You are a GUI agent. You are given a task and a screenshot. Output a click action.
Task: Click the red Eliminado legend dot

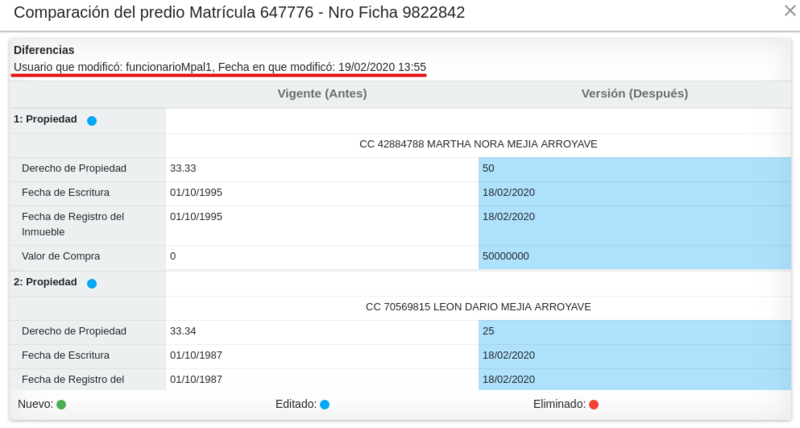tap(593, 405)
